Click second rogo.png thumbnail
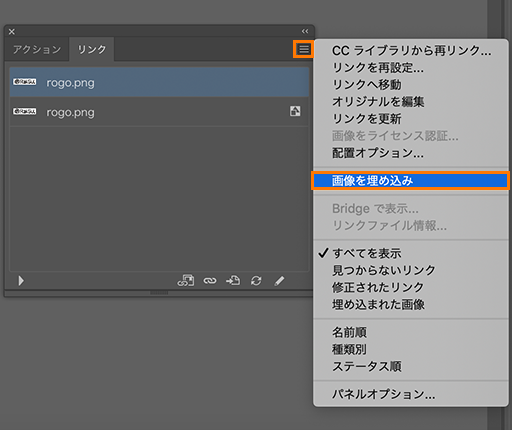Screen dimensions: 512x430 (x=25, y=111)
